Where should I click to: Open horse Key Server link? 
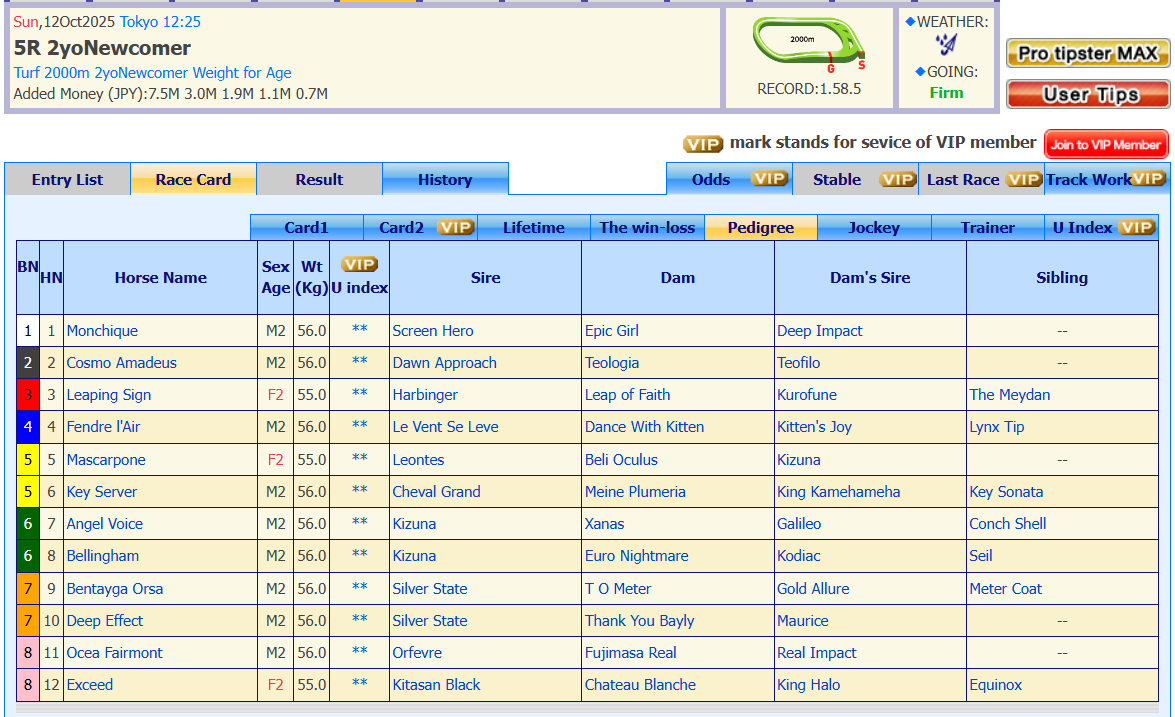[x=102, y=492]
